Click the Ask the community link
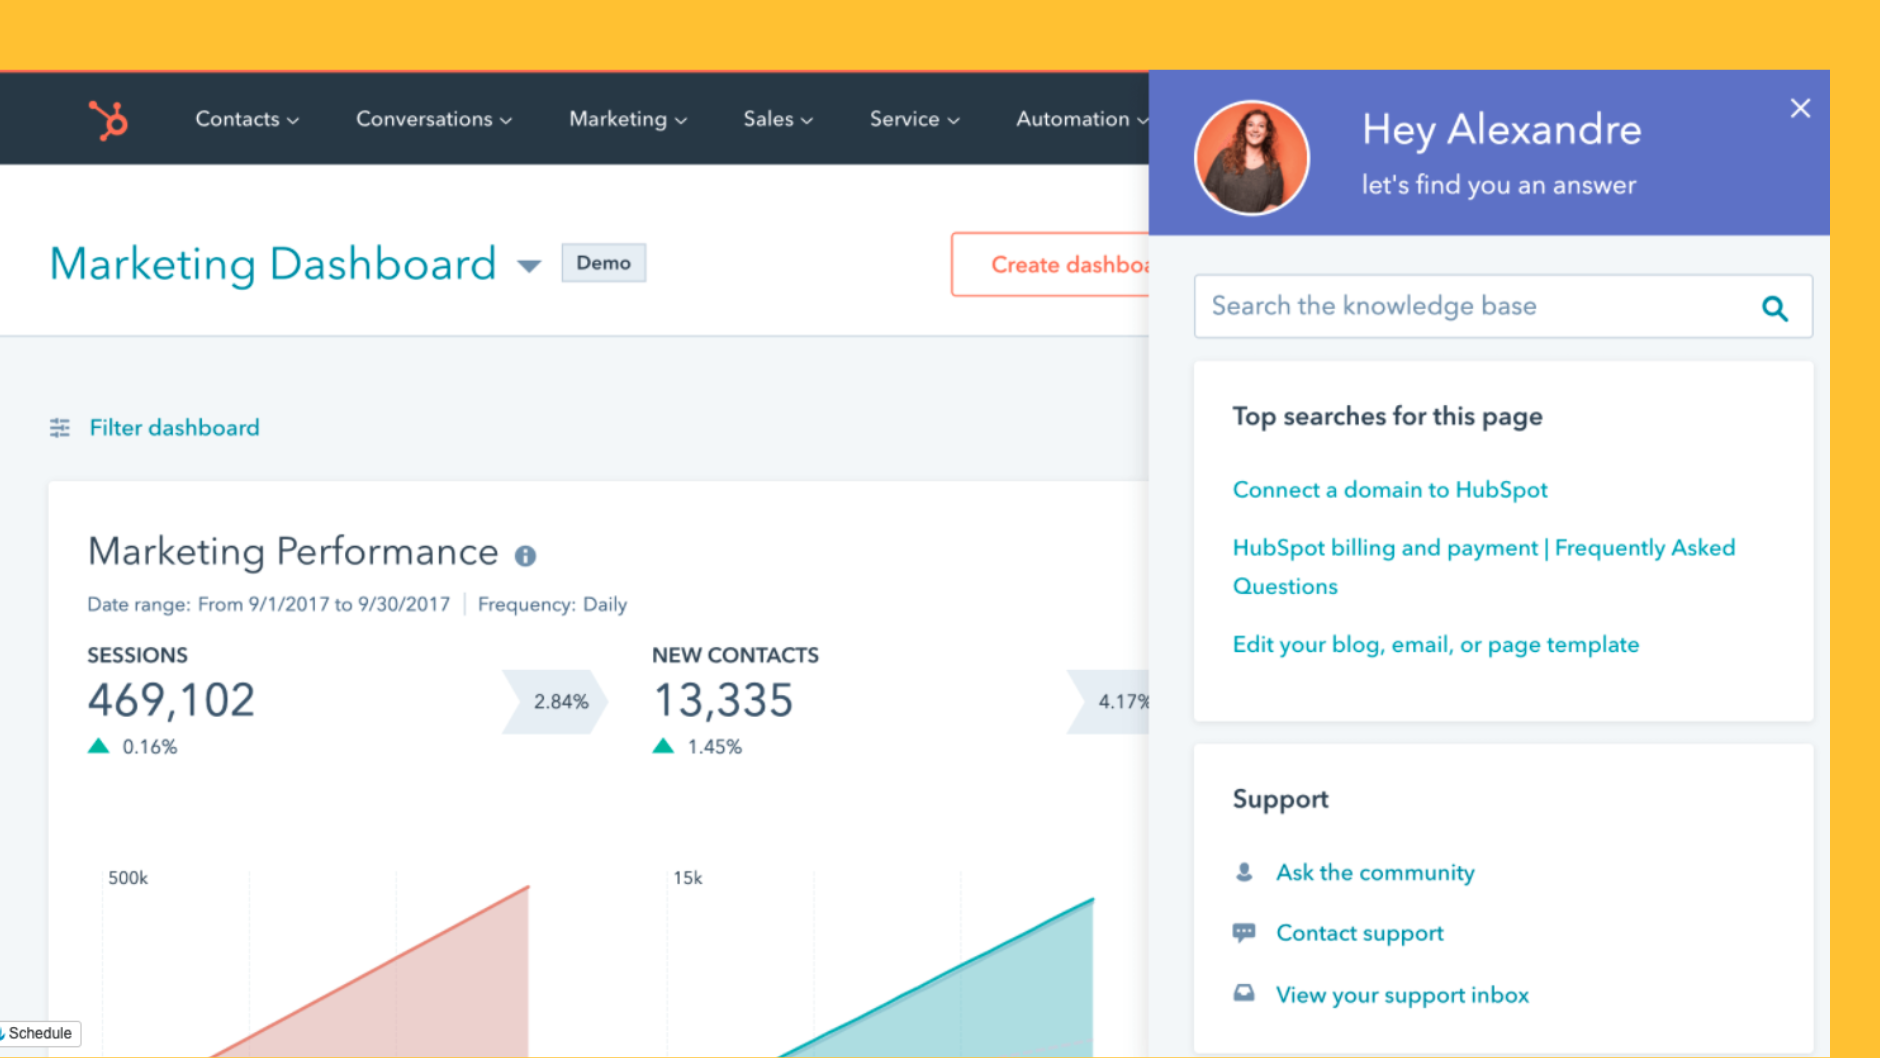The width and height of the screenshot is (1880, 1058). (1375, 873)
